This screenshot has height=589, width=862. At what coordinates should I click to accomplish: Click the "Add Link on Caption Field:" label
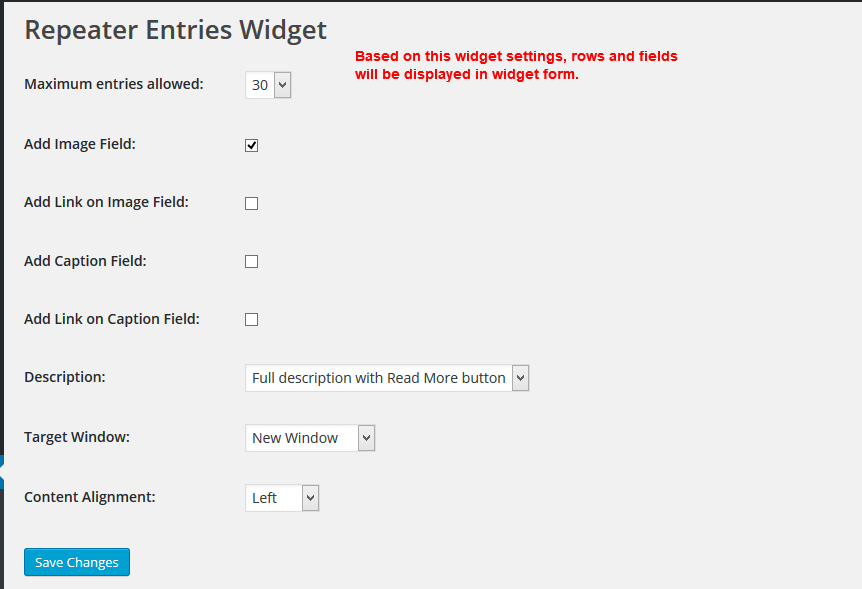pos(112,319)
